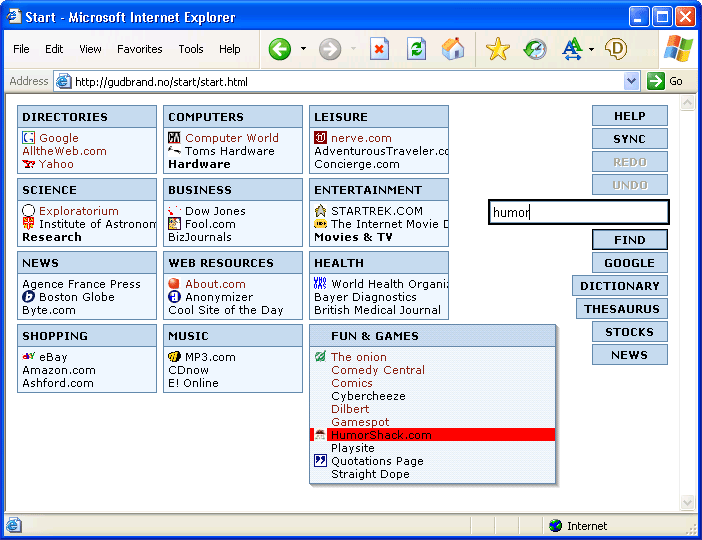Open the Edit menu
This screenshot has width=702, height=540.
pos(54,49)
